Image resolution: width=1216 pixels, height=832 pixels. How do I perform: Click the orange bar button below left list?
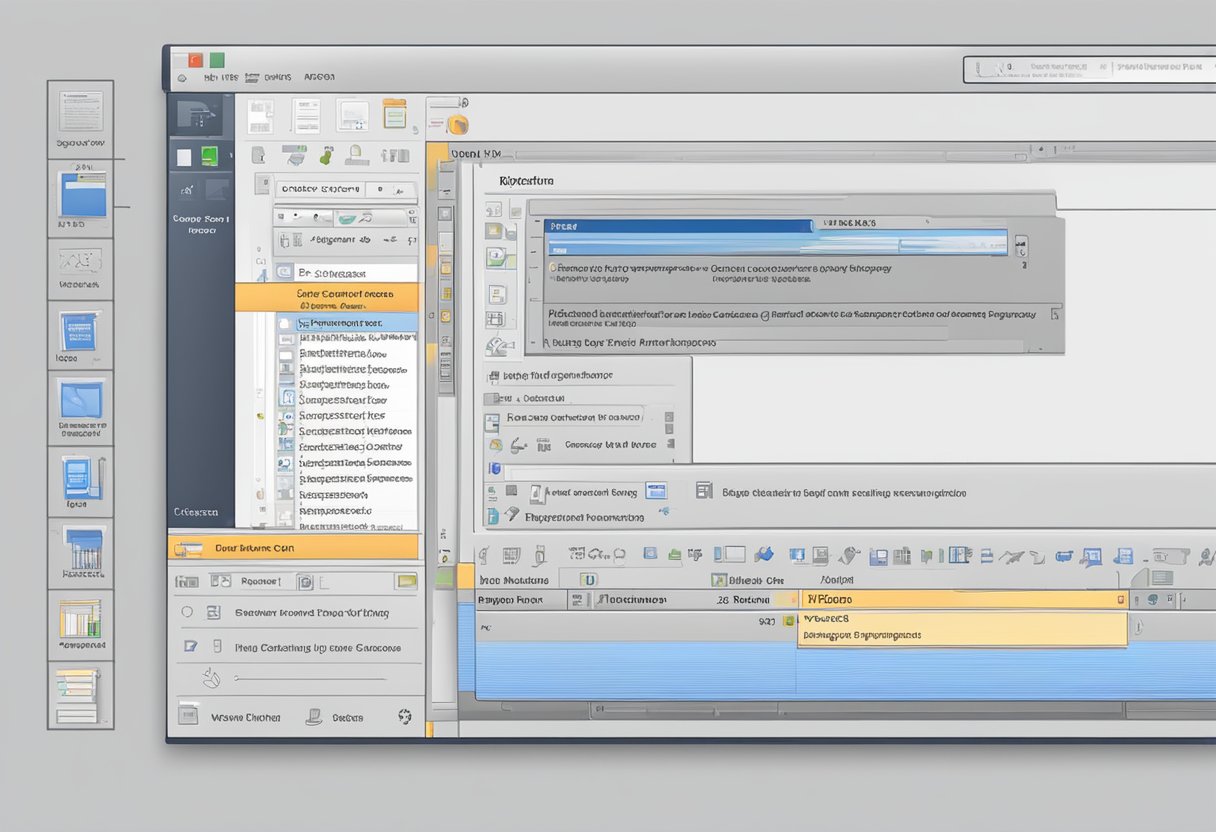(293, 548)
